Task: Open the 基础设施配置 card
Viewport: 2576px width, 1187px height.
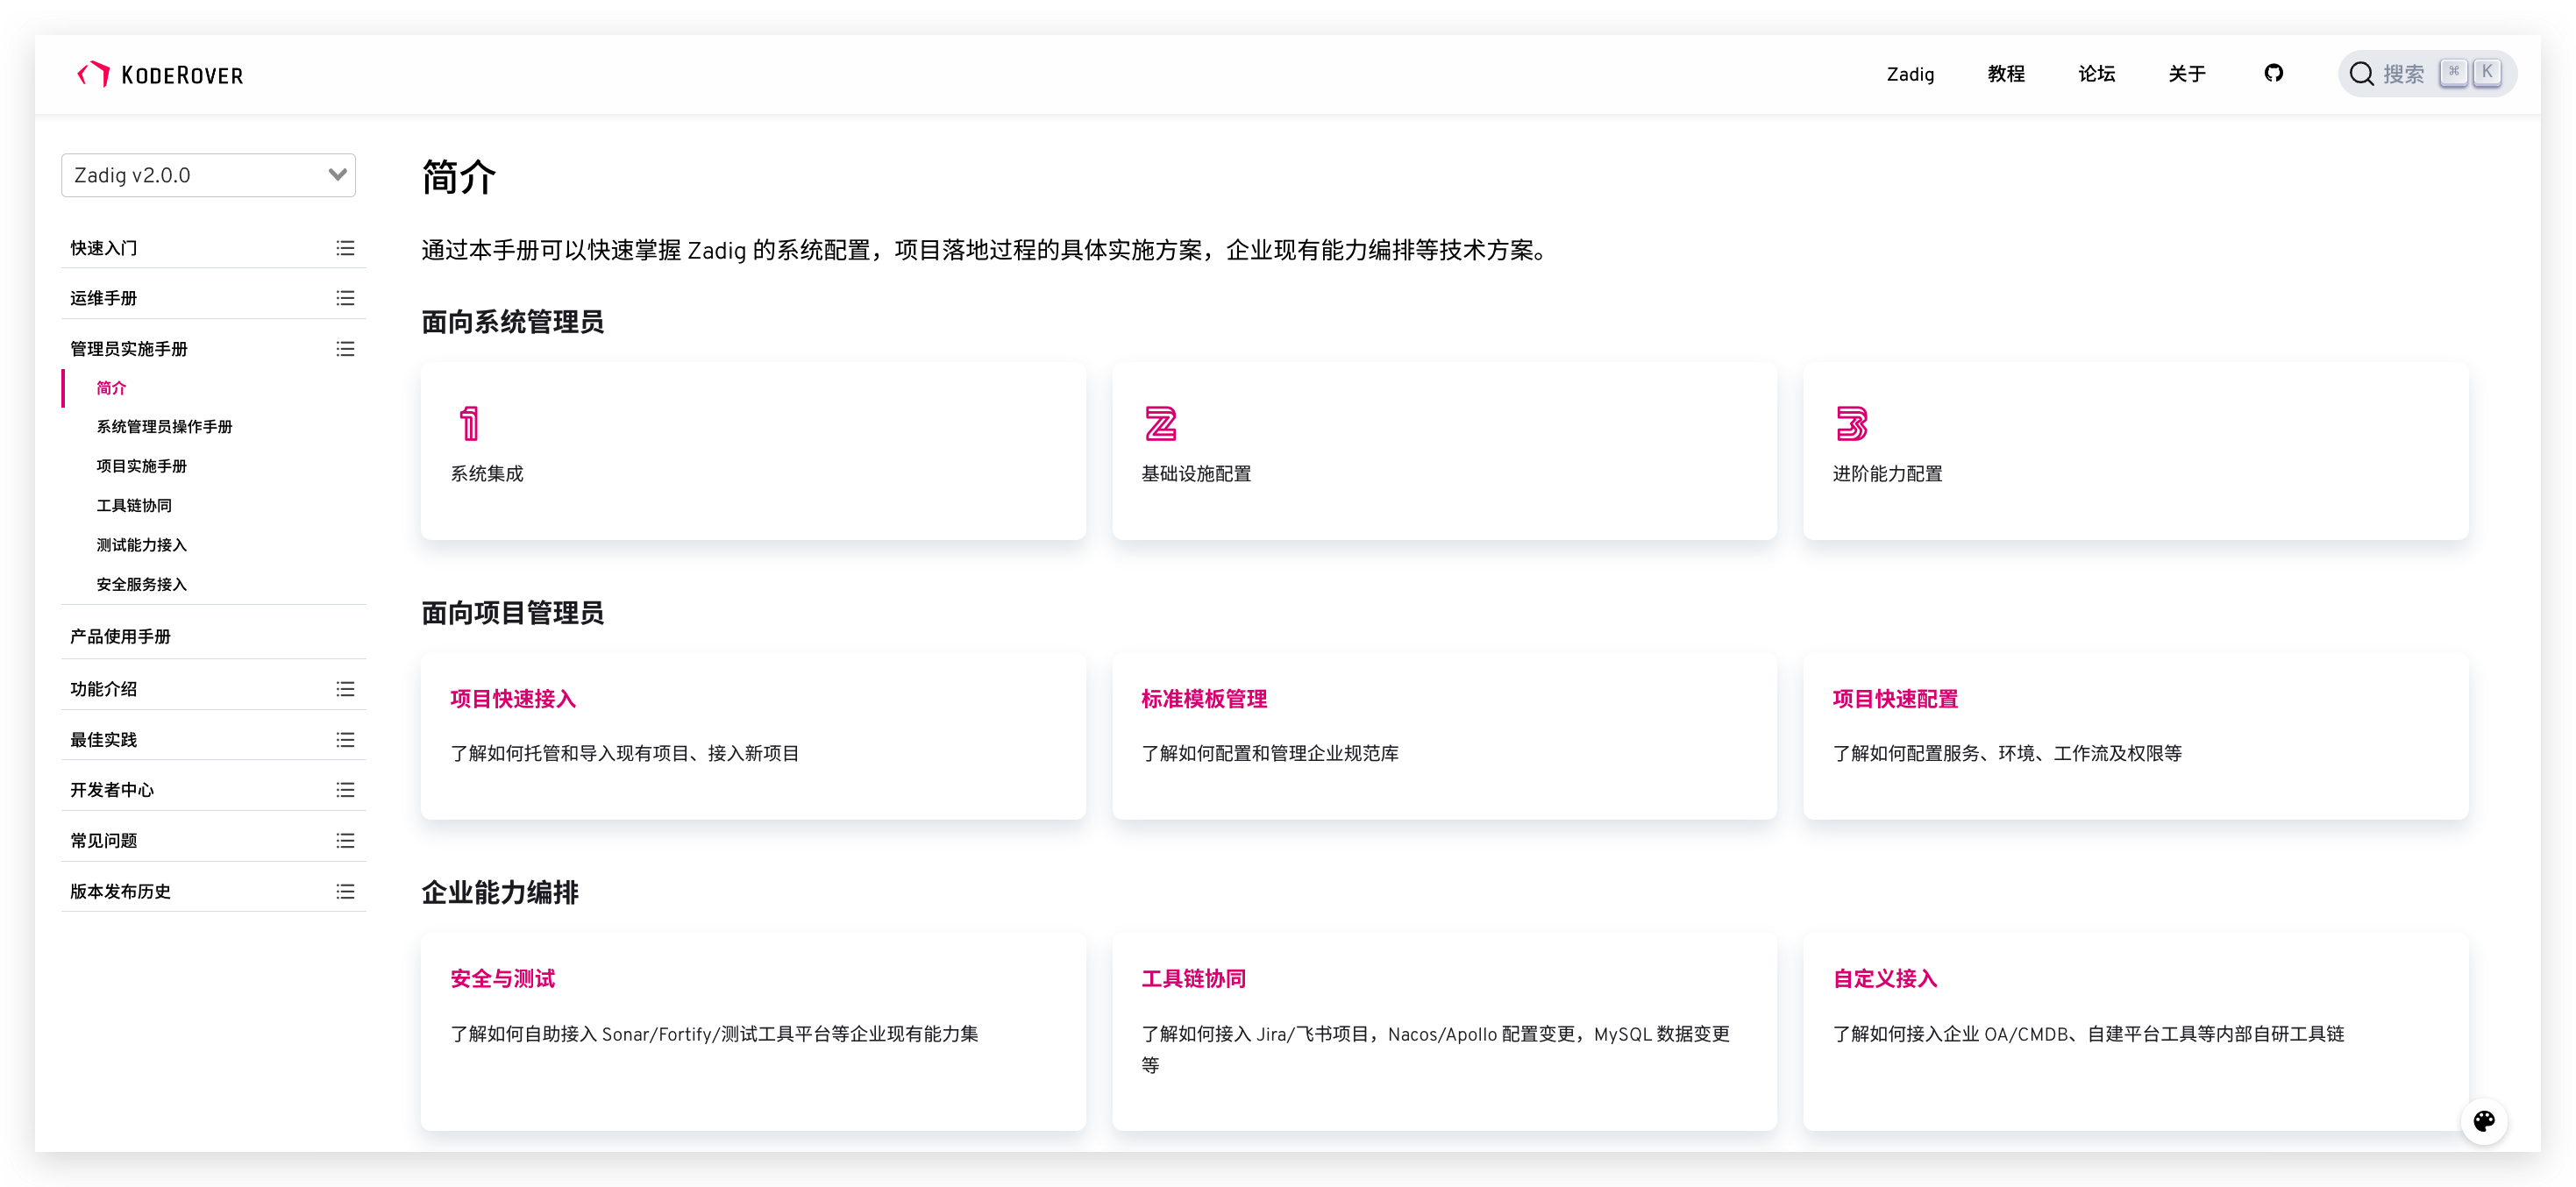Action: 1444,450
